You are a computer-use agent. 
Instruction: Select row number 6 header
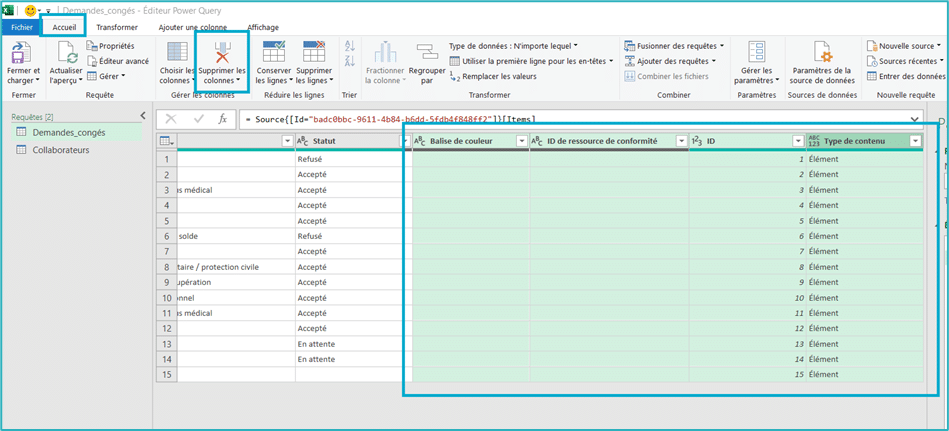(166, 236)
